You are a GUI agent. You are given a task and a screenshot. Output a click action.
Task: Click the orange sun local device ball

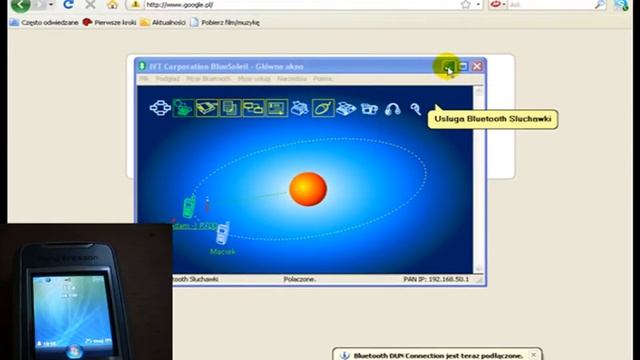pos(308,189)
